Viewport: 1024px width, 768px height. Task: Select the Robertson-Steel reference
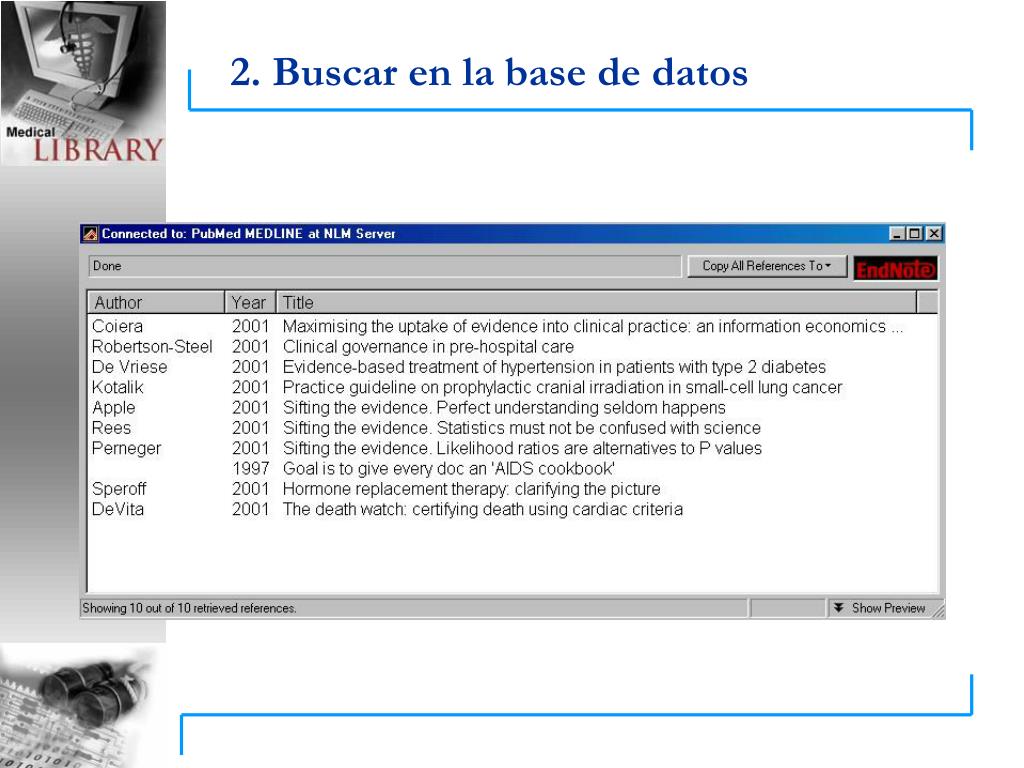(513, 346)
